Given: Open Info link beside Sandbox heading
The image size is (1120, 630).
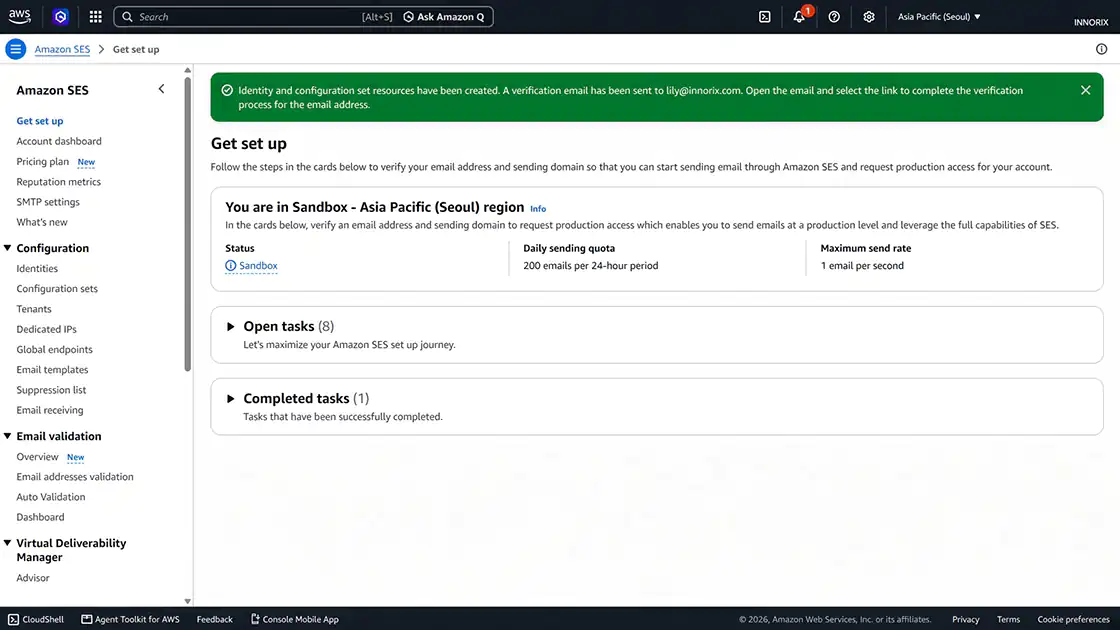Looking at the screenshot, I should (x=538, y=209).
